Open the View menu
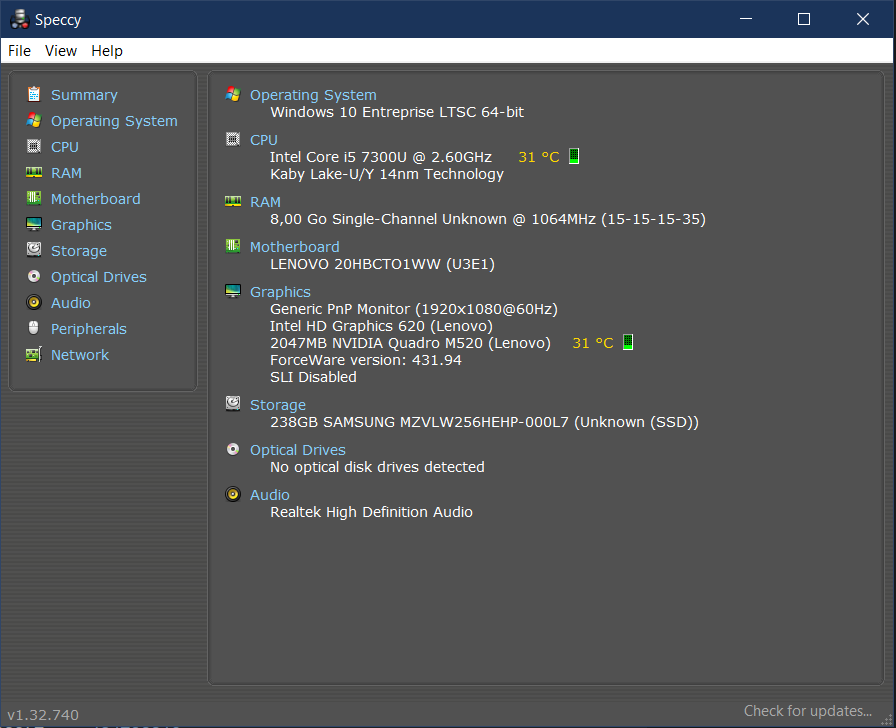The image size is (896, 728). [61, 51]
